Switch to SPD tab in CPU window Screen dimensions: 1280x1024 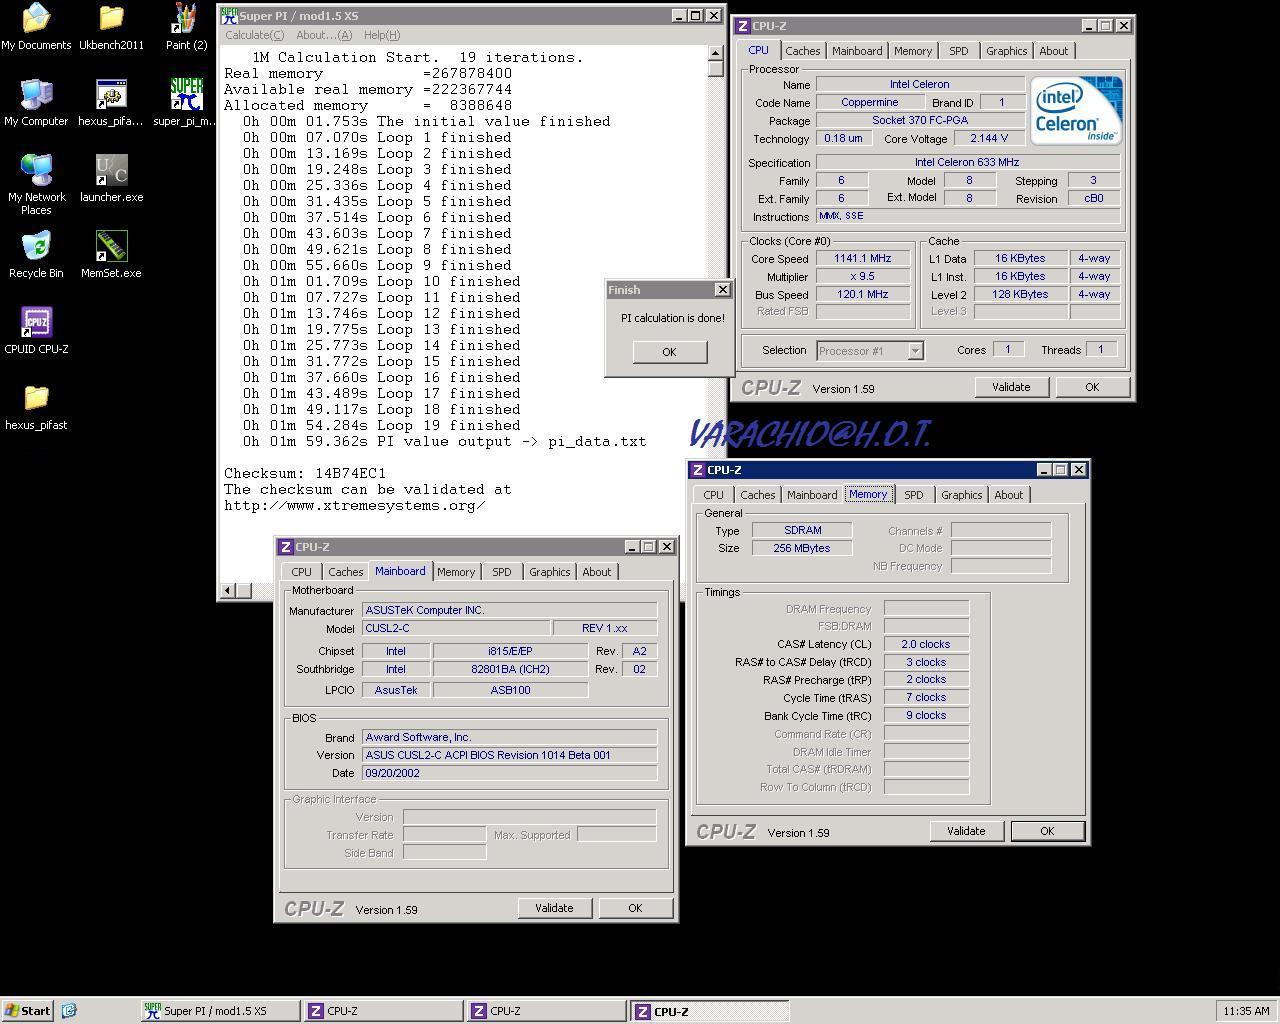[959, 51]
